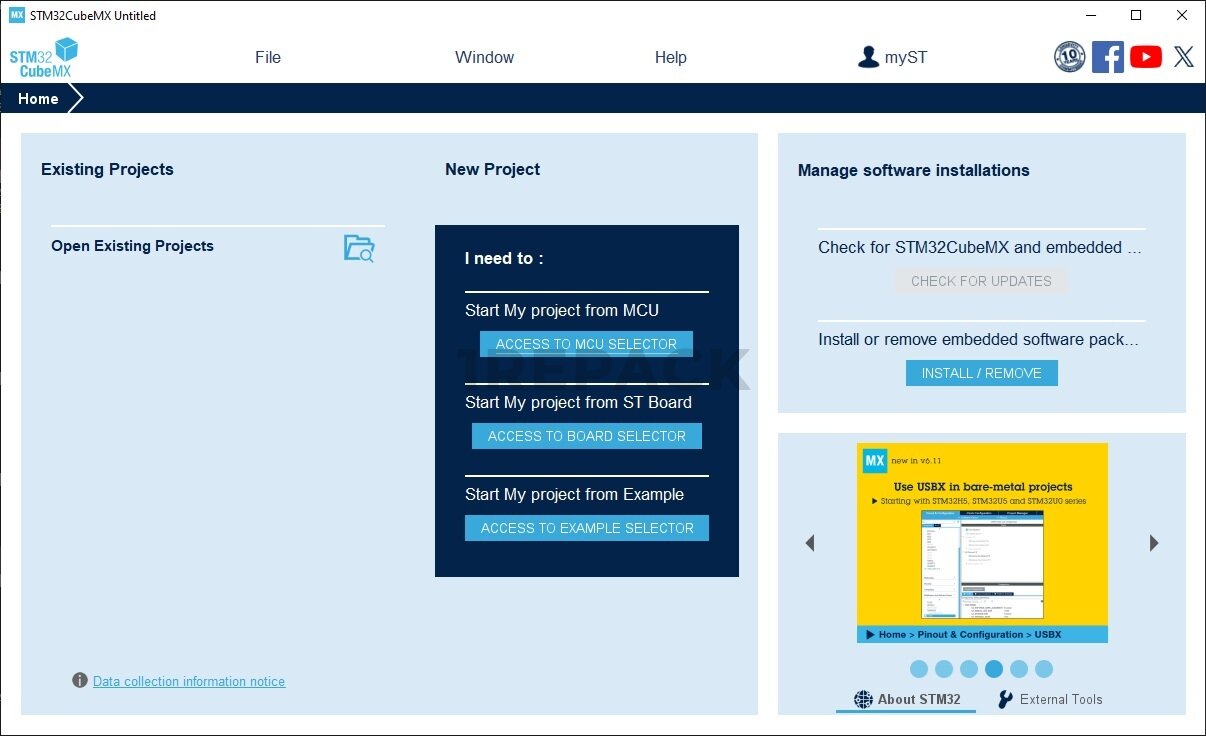Open the X (Twitter) icon link
The image size is (1206, 736).
point(1184,57)
